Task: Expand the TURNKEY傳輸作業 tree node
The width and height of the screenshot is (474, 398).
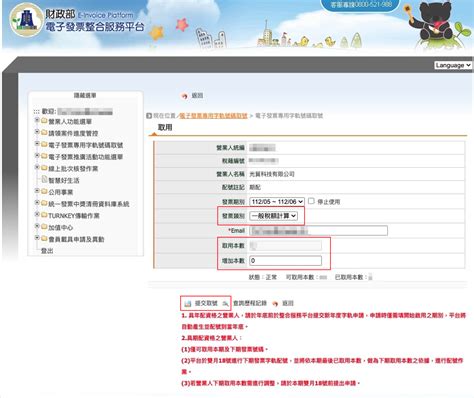Action: tap(37, 214)
